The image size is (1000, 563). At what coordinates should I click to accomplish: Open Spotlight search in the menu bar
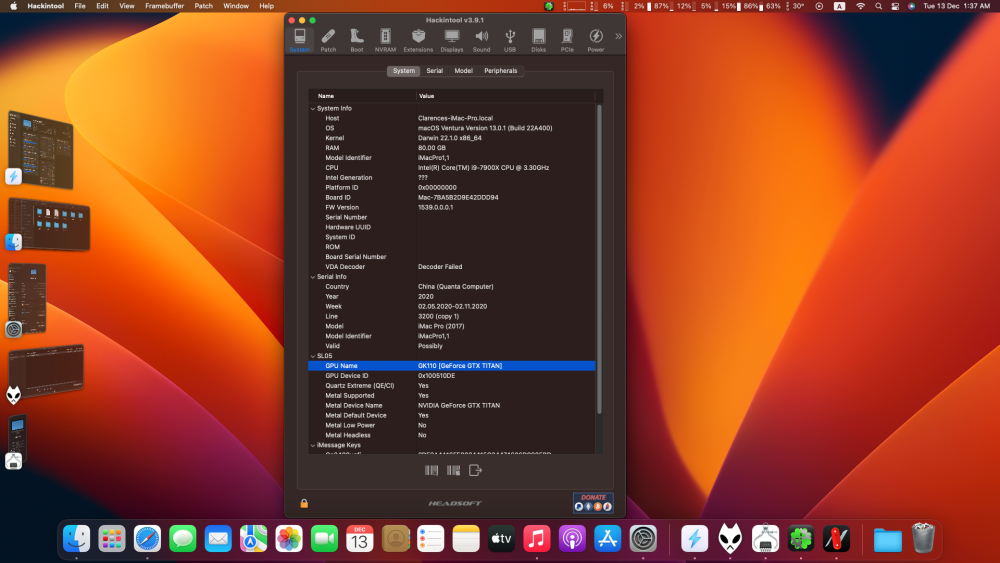coord(878,6)
